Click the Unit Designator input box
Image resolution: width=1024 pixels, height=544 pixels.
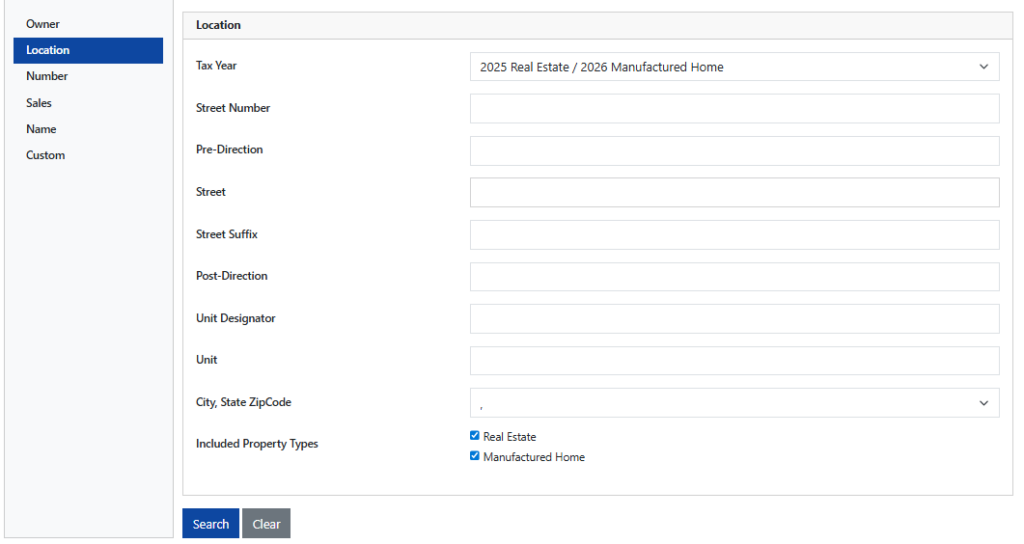734,319
